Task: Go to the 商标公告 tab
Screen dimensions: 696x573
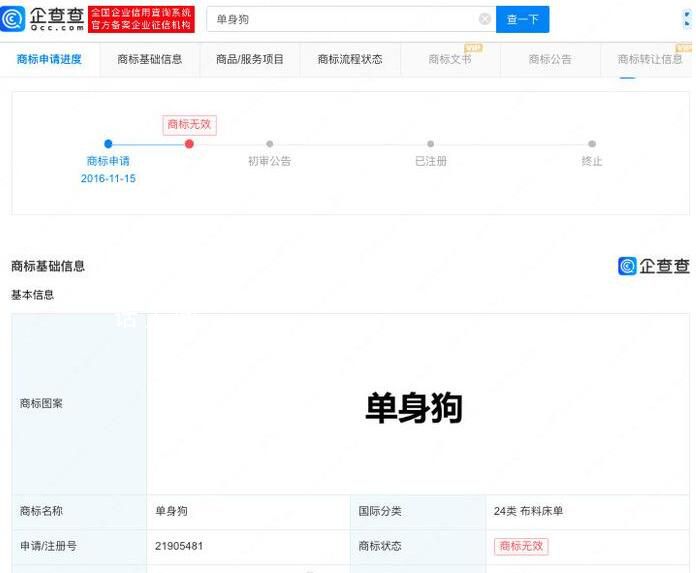Action: point(550,59)
